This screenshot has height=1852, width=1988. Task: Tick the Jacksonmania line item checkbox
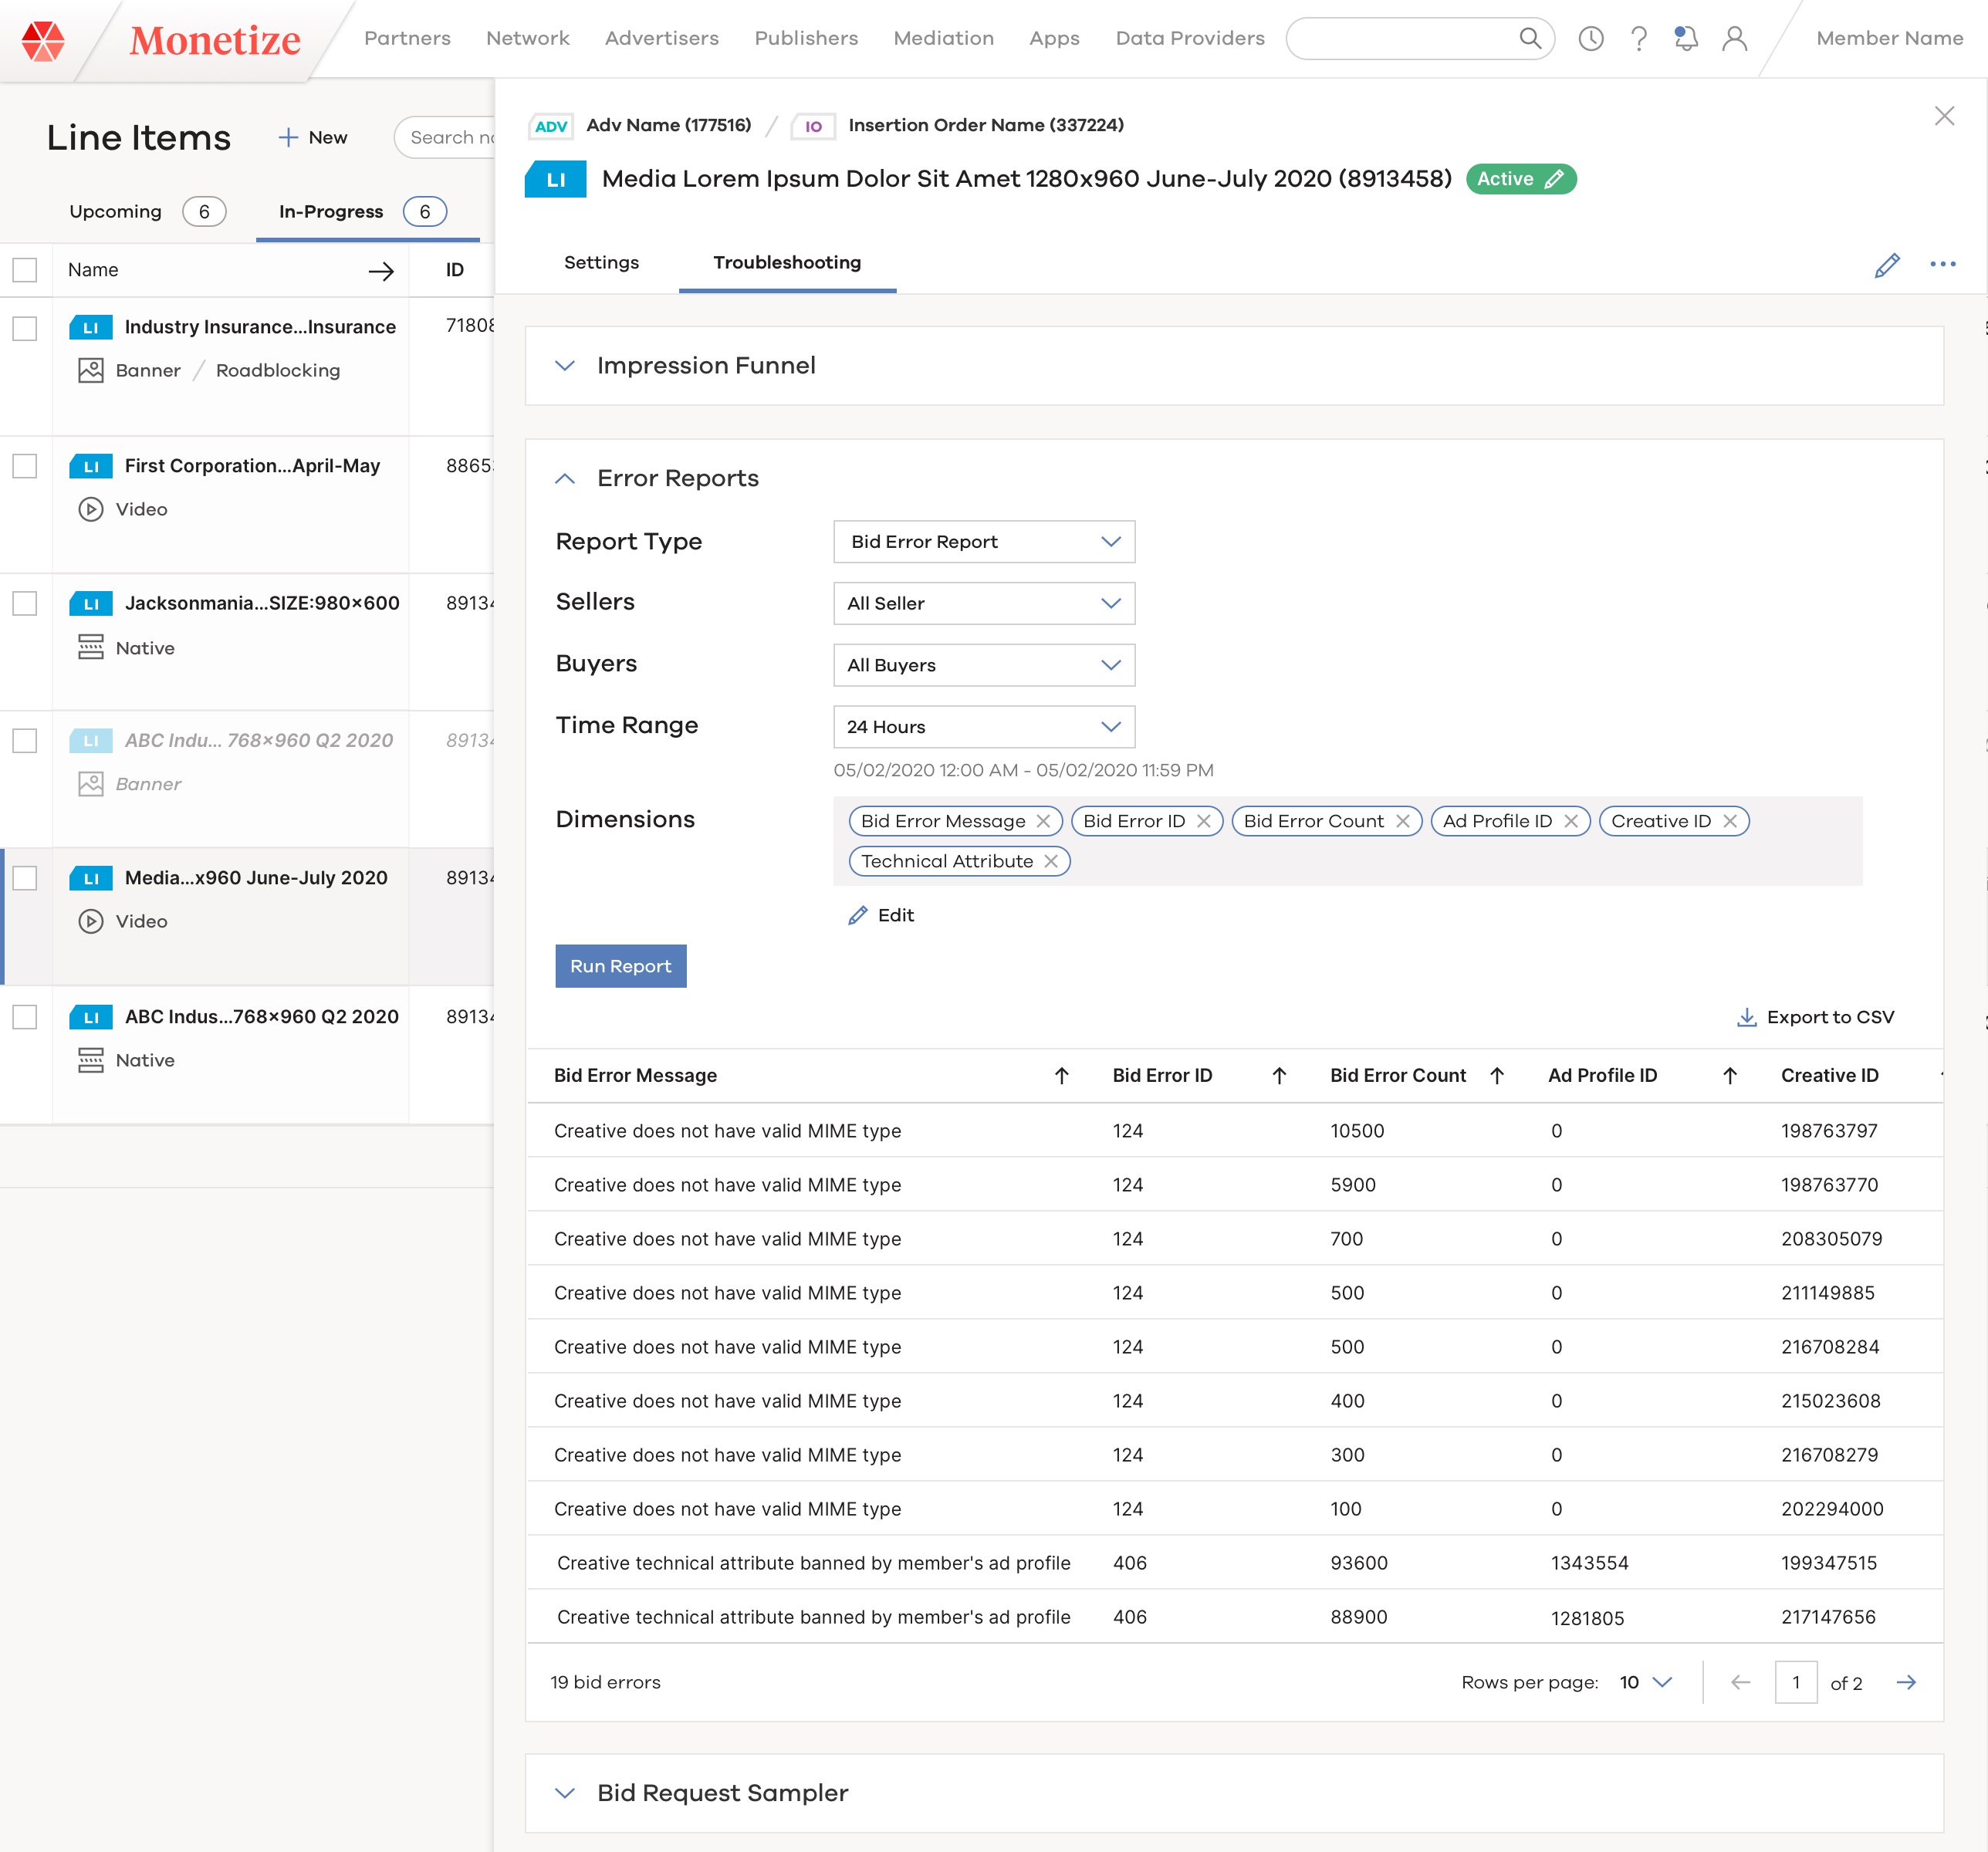(25, 604)
